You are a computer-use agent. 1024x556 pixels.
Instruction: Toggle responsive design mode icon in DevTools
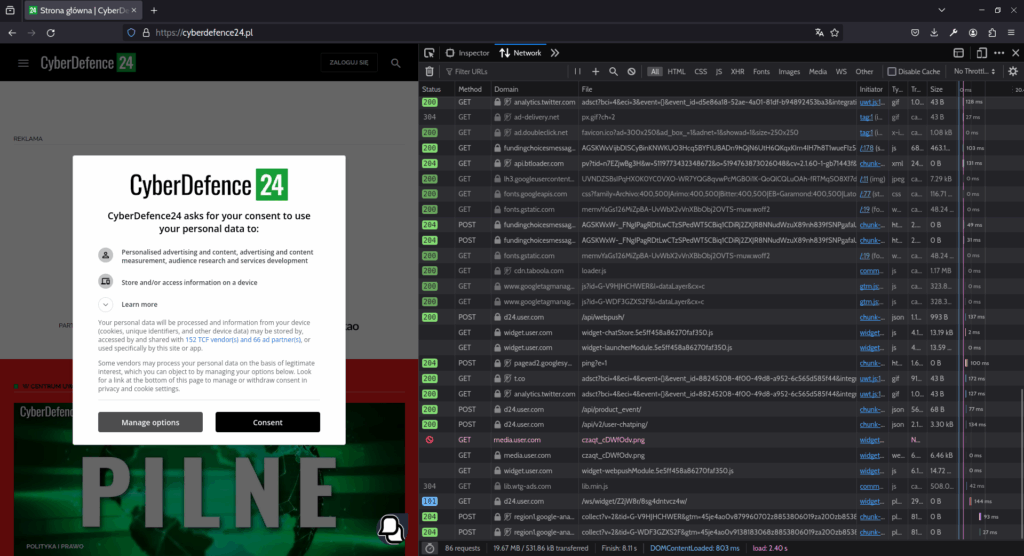coord(981,53)
